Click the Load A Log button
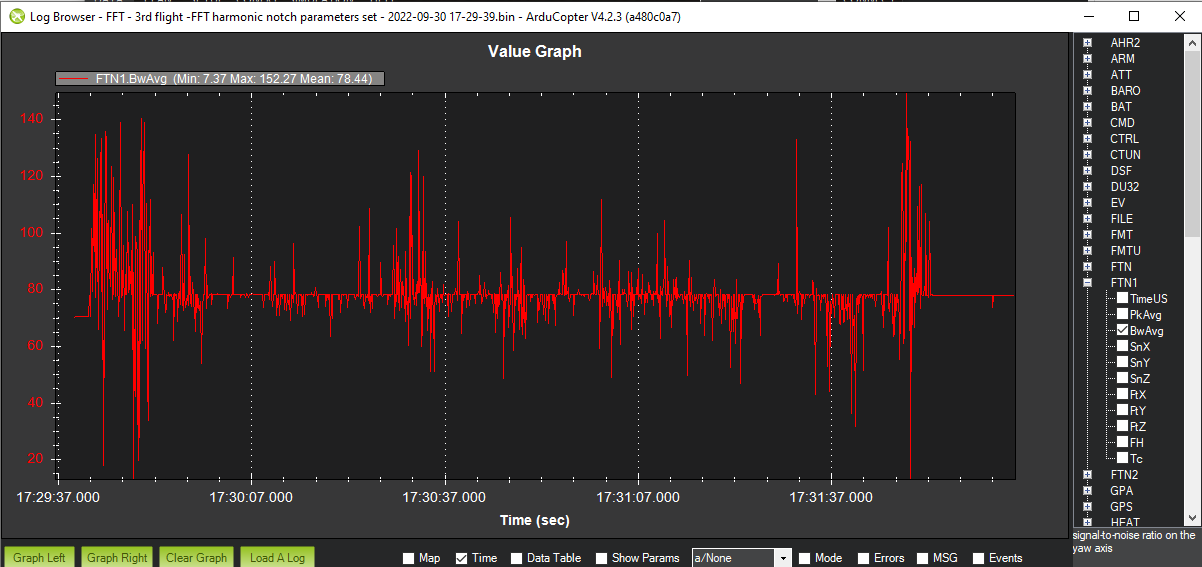The width and height of the screenshot is (1202, 567). [277, 558]
